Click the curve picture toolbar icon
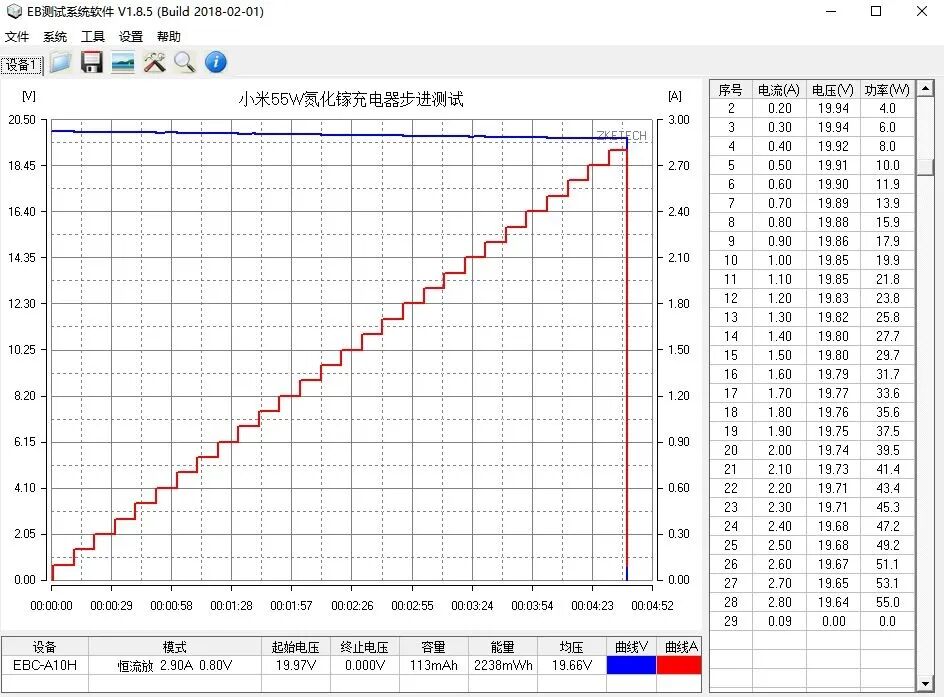 pos(123,63)
